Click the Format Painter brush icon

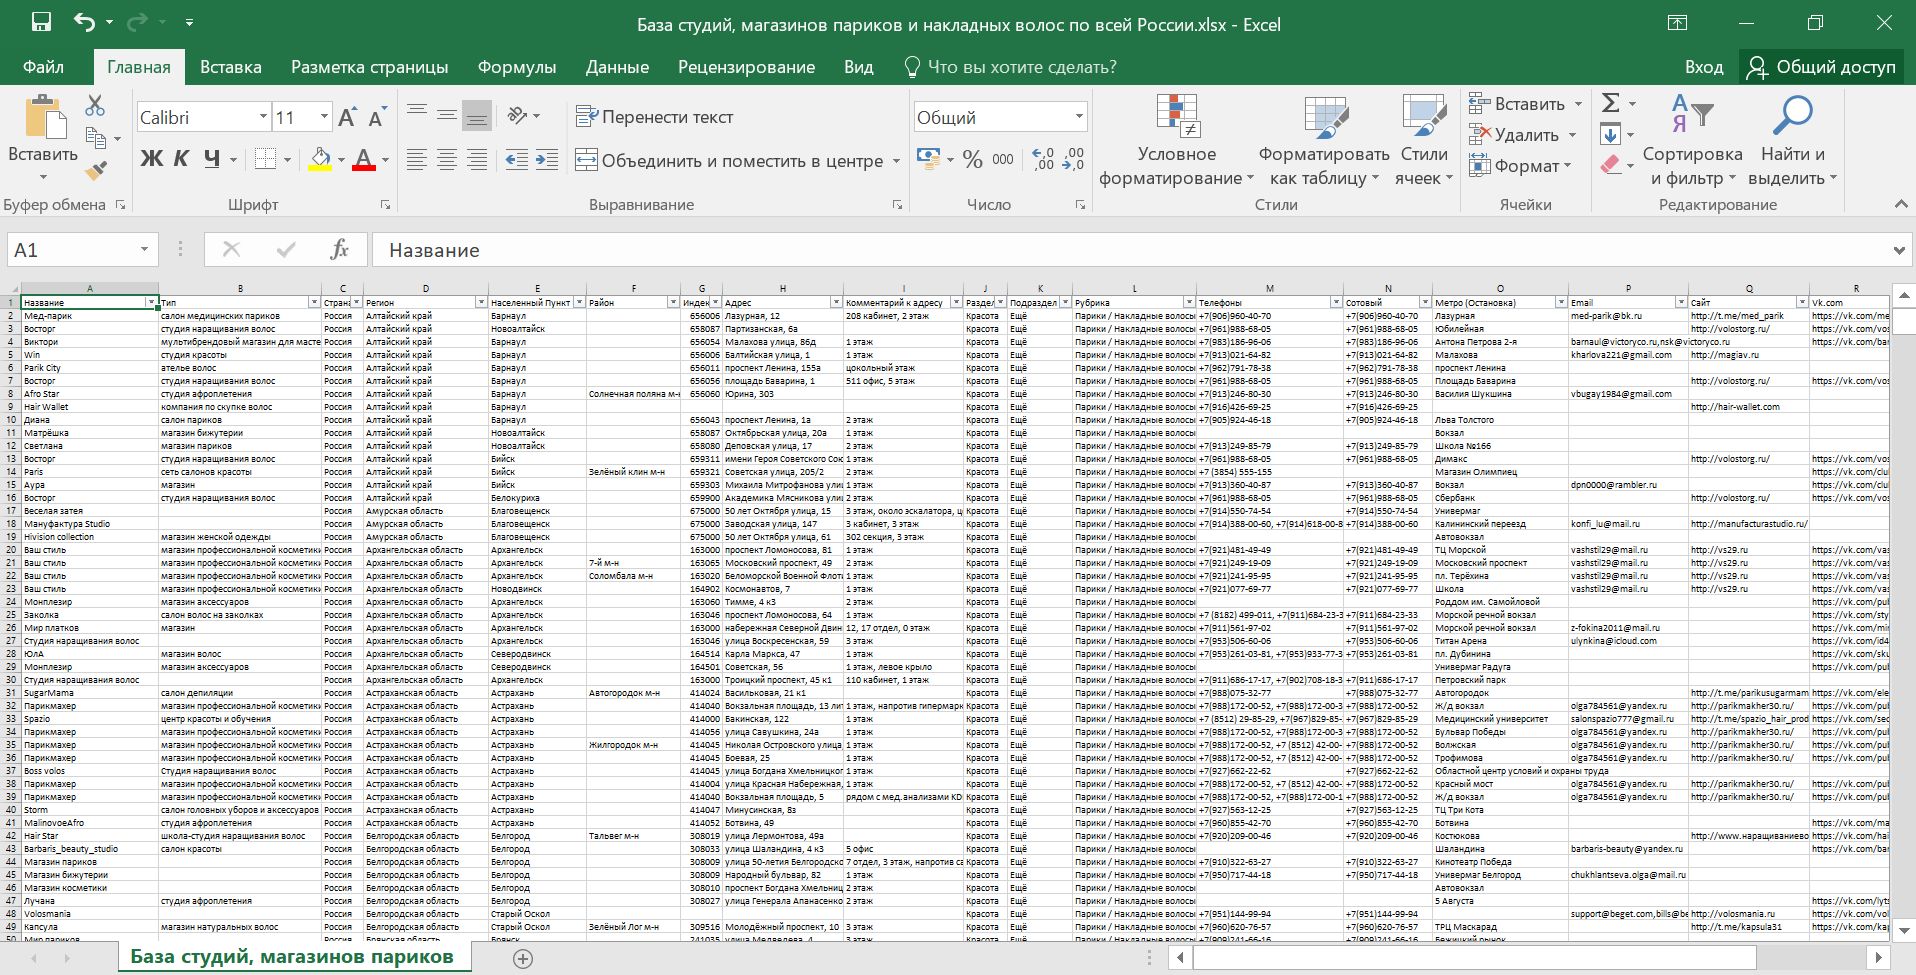96,171
